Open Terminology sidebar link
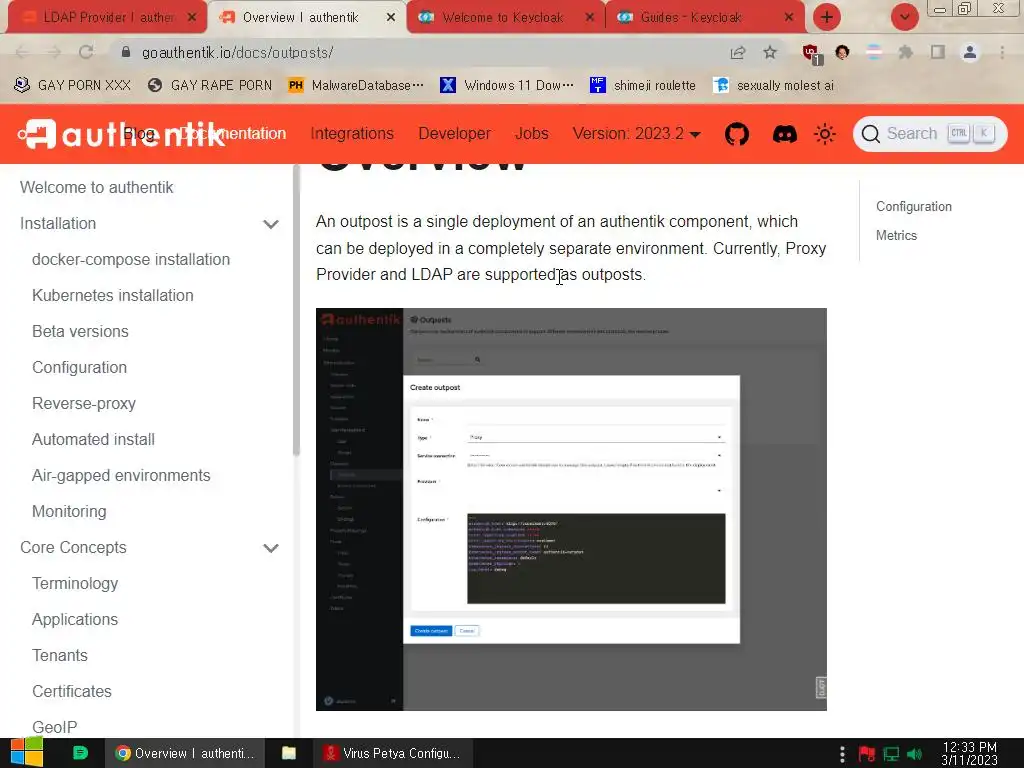1024x768 pixels. 75,583
